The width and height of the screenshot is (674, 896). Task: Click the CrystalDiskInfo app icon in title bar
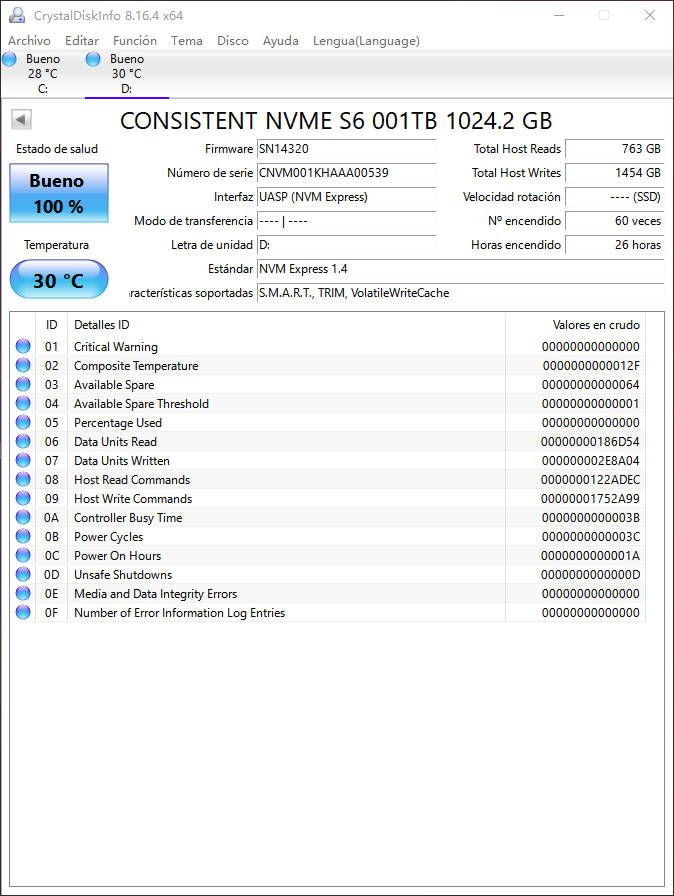click(x=17, y=15)
